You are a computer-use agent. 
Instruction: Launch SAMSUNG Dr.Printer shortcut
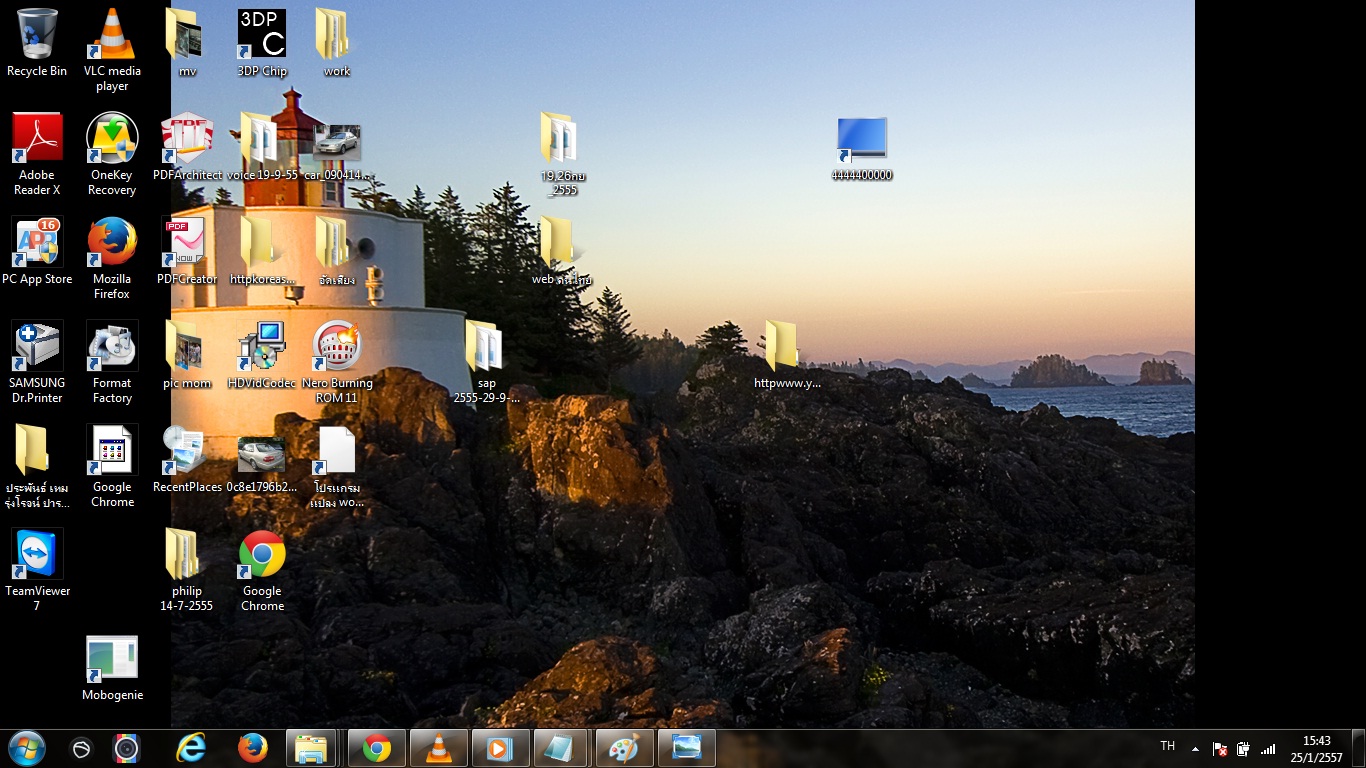point(37,361)
